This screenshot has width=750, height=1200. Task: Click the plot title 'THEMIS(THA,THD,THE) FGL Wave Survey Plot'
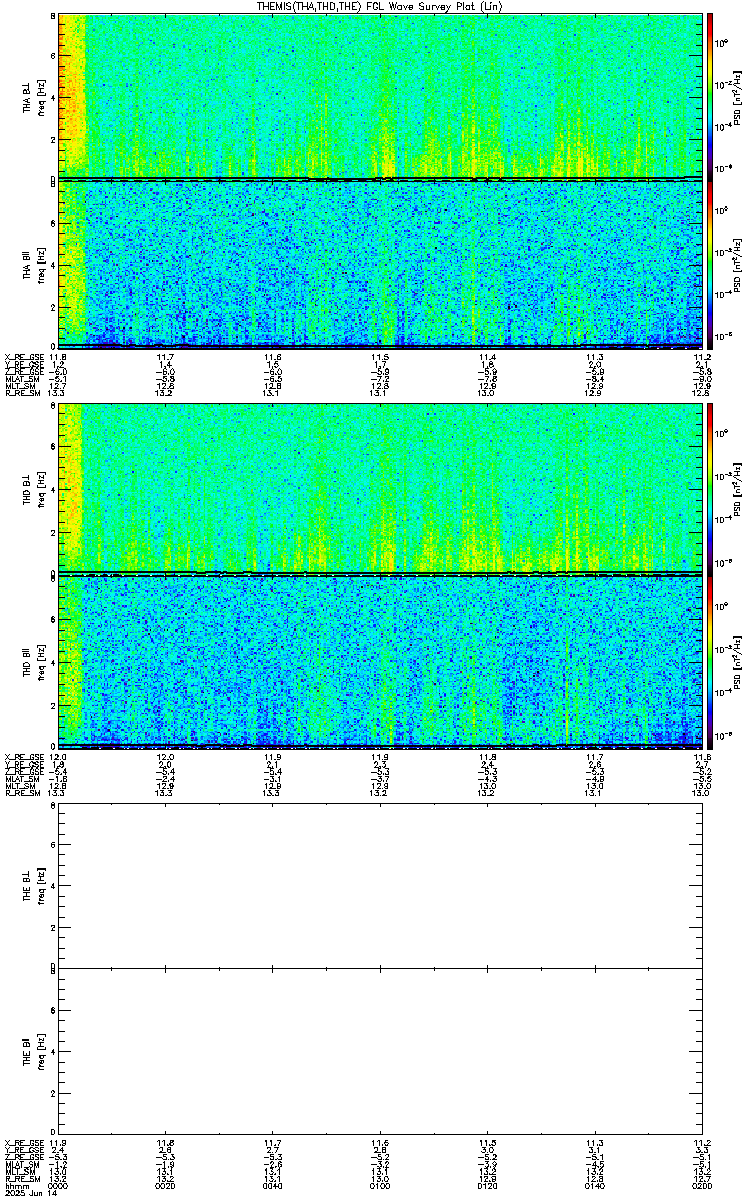pyautogui.click(x=379, y=6)
